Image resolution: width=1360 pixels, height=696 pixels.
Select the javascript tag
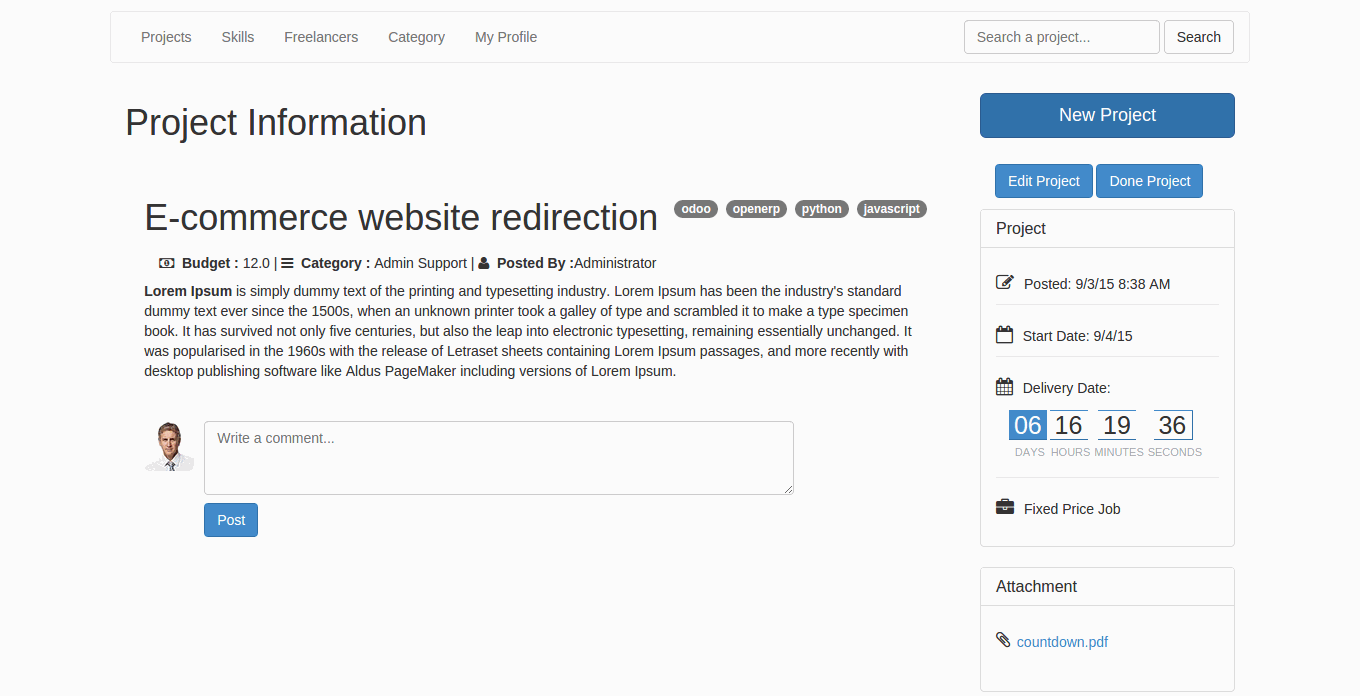[x=892, y=209]
